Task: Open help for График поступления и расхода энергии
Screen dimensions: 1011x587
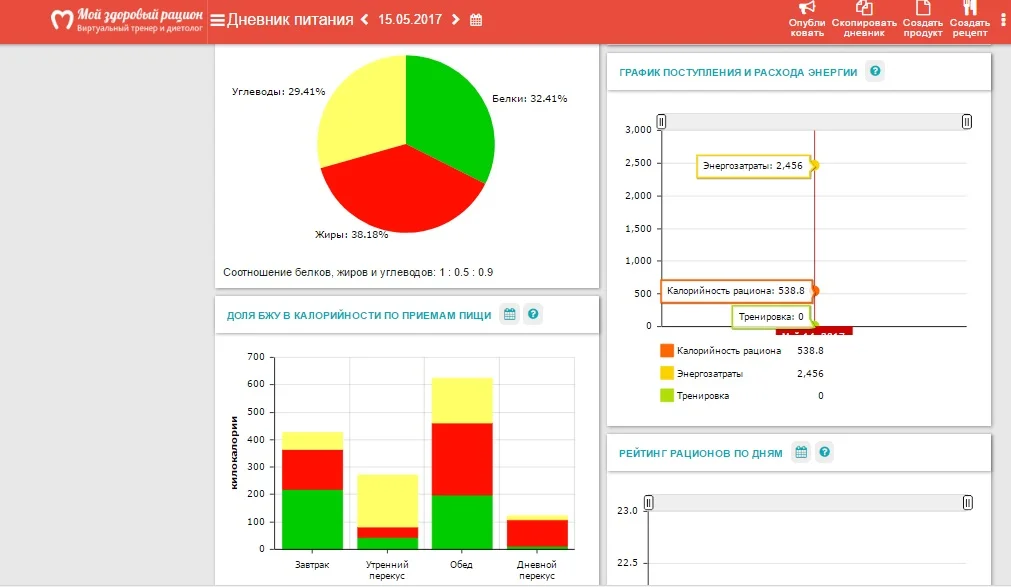Action: tap(875, 71)
